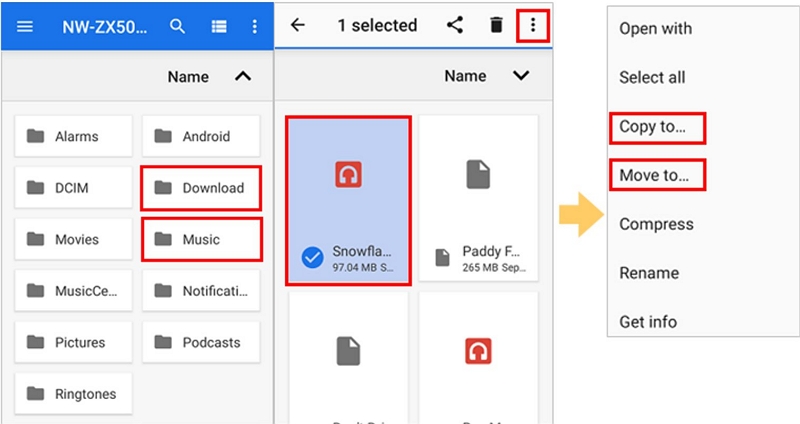This screenshot has height=424, width=800.
Task: Share the selected file
Action: (x=455, y=26)
